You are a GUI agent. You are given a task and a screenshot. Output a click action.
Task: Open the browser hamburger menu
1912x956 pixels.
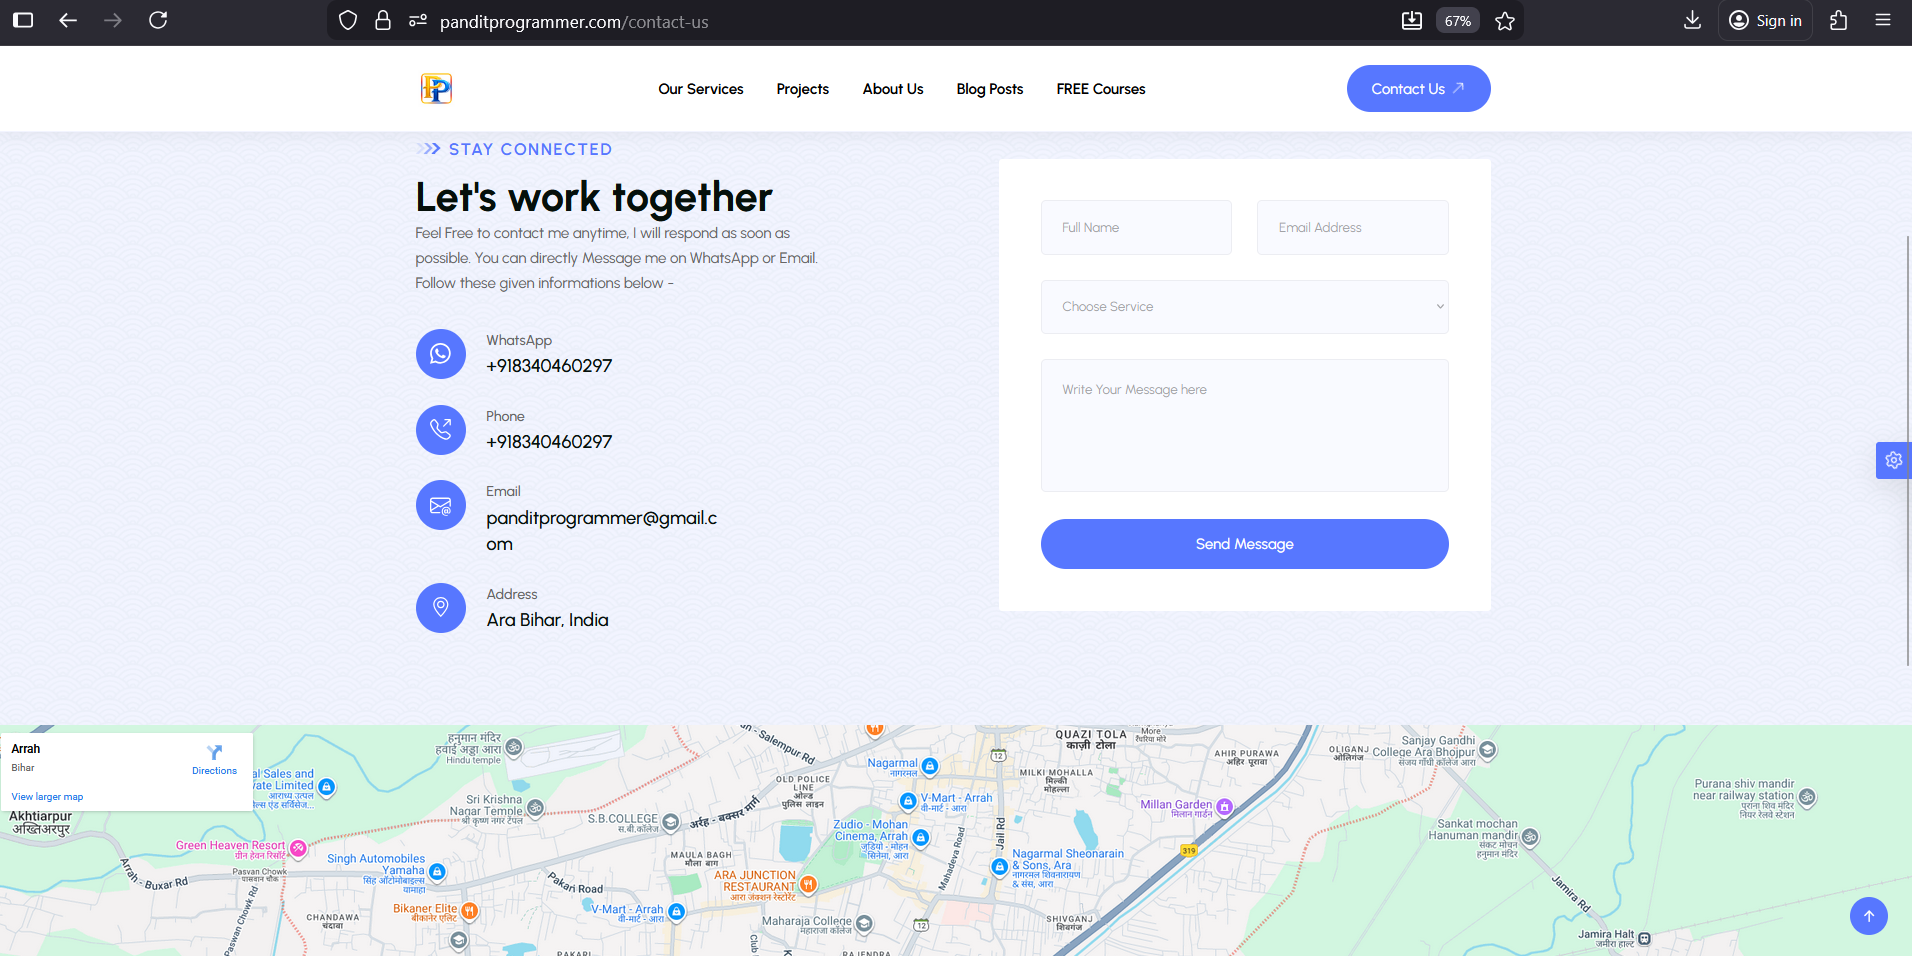(1884, 20)
